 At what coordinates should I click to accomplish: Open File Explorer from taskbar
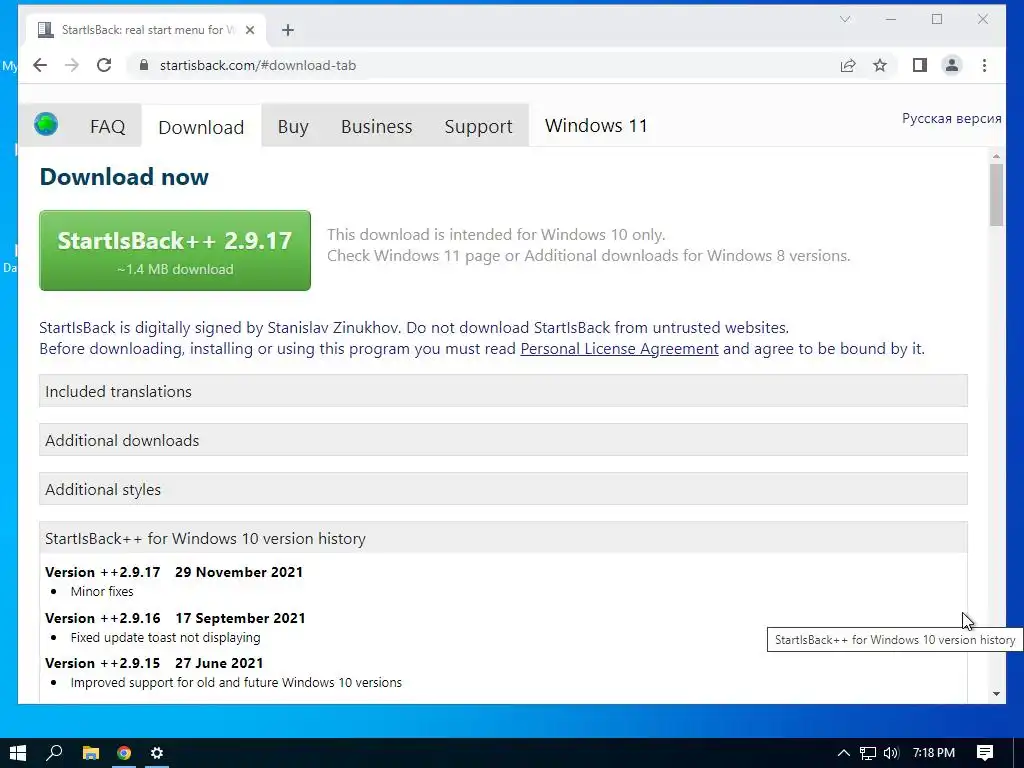coord(90,753)
